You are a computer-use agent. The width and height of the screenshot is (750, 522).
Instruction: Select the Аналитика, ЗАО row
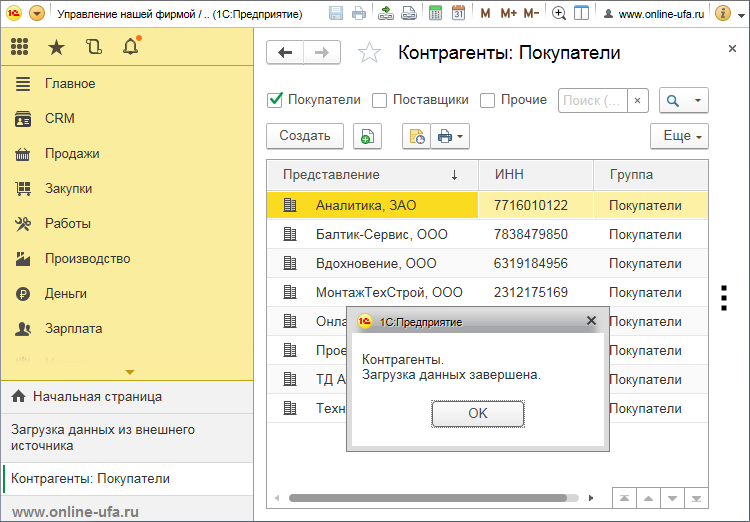pos(487,205)
